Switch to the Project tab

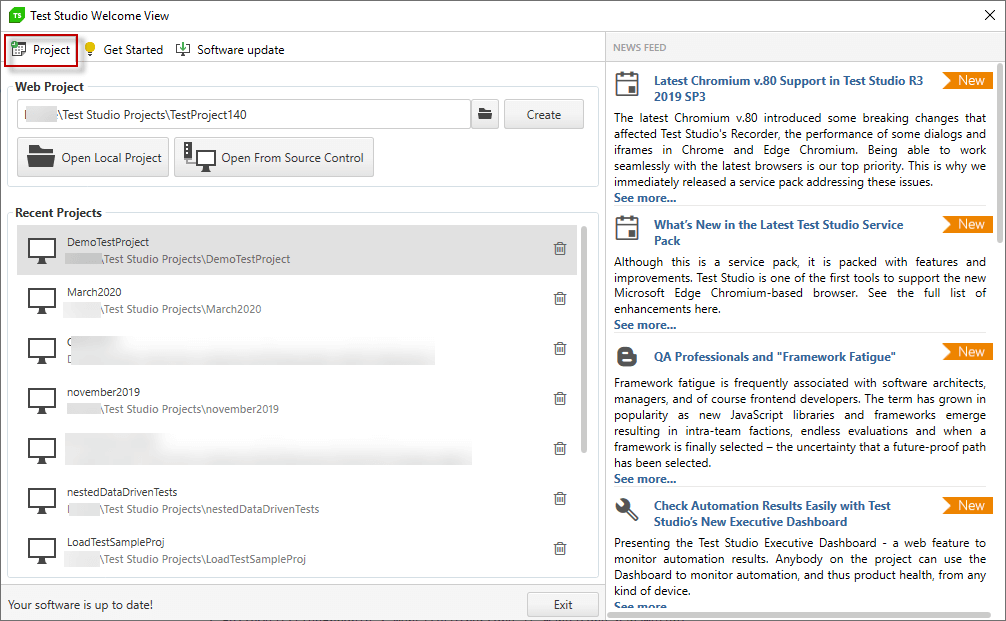coord(41,50)
